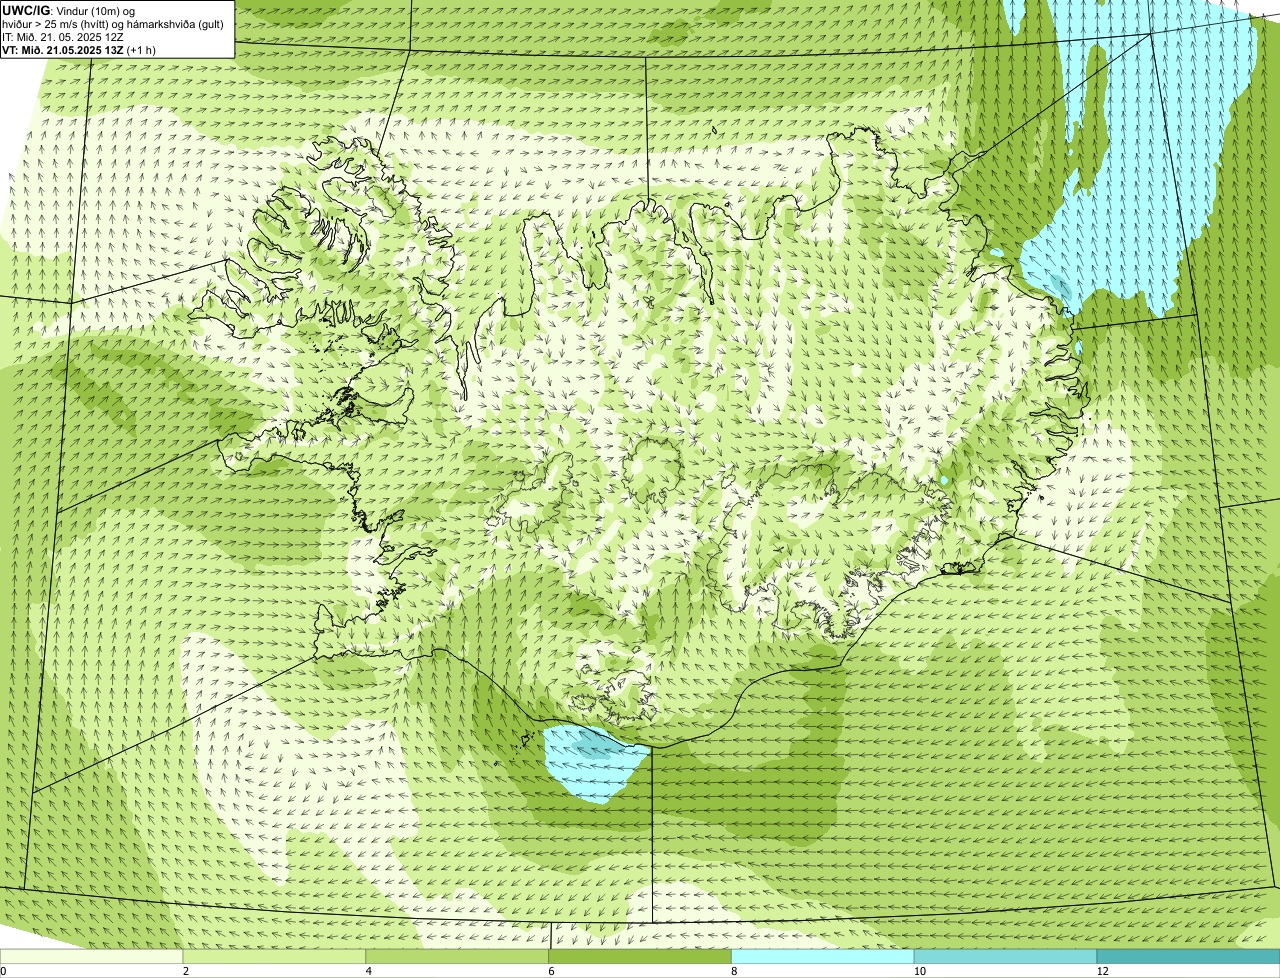Click the "10" tick label on the scale

pyautogui.click(x=919, y=971)
